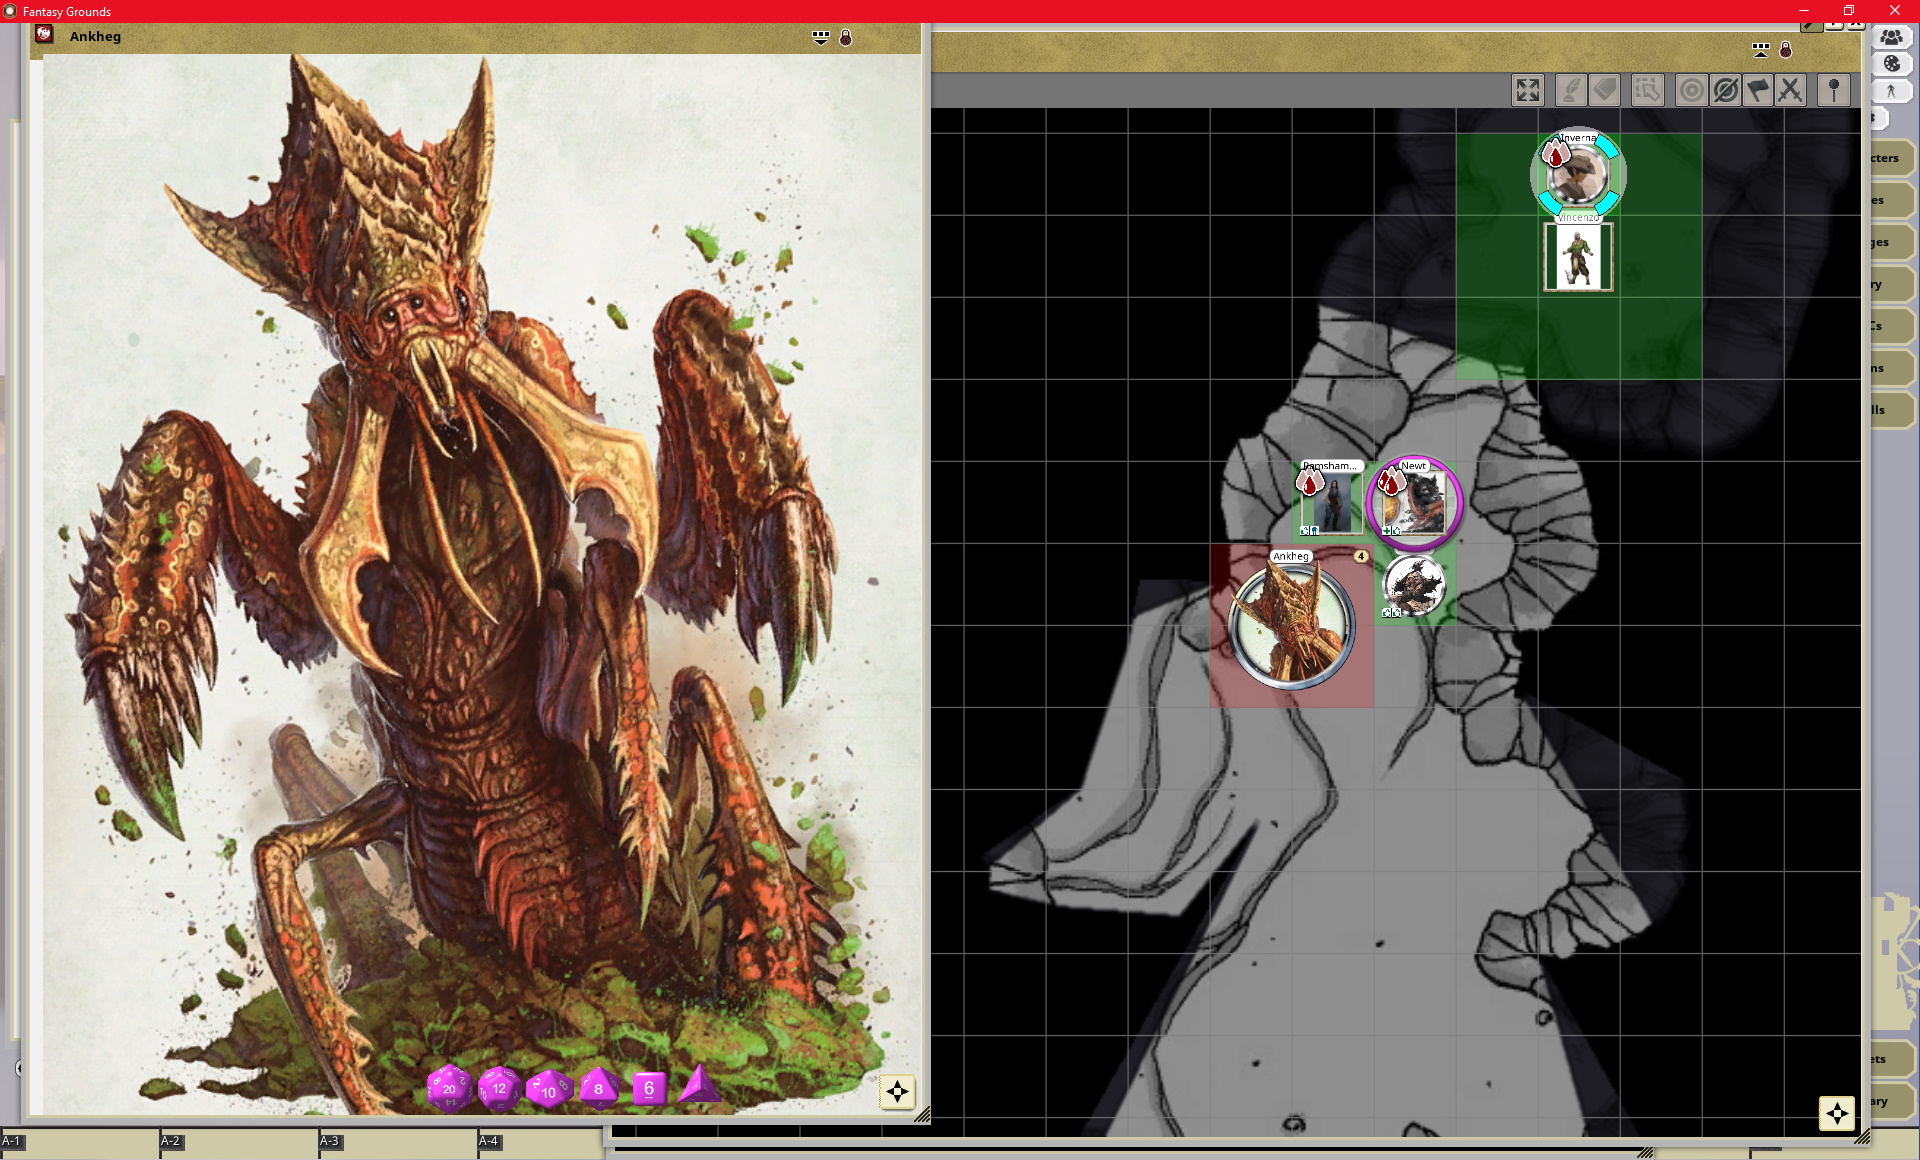
Task: Select hotkey slot A-1
Action: pos(80,1144)
